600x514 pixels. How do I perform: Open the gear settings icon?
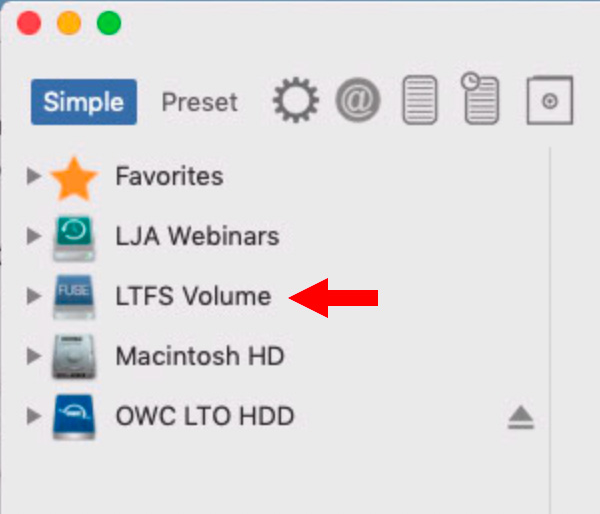(295, 100)
